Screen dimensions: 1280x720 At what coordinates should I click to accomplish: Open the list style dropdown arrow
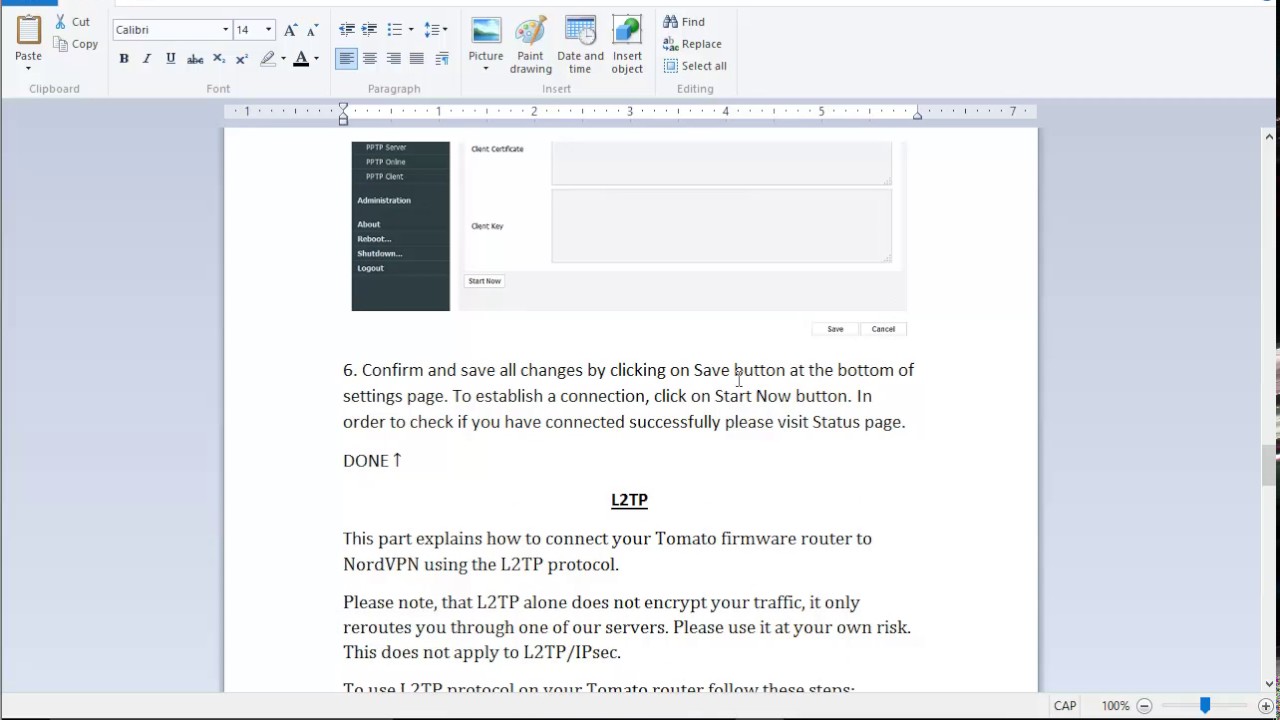410,30
